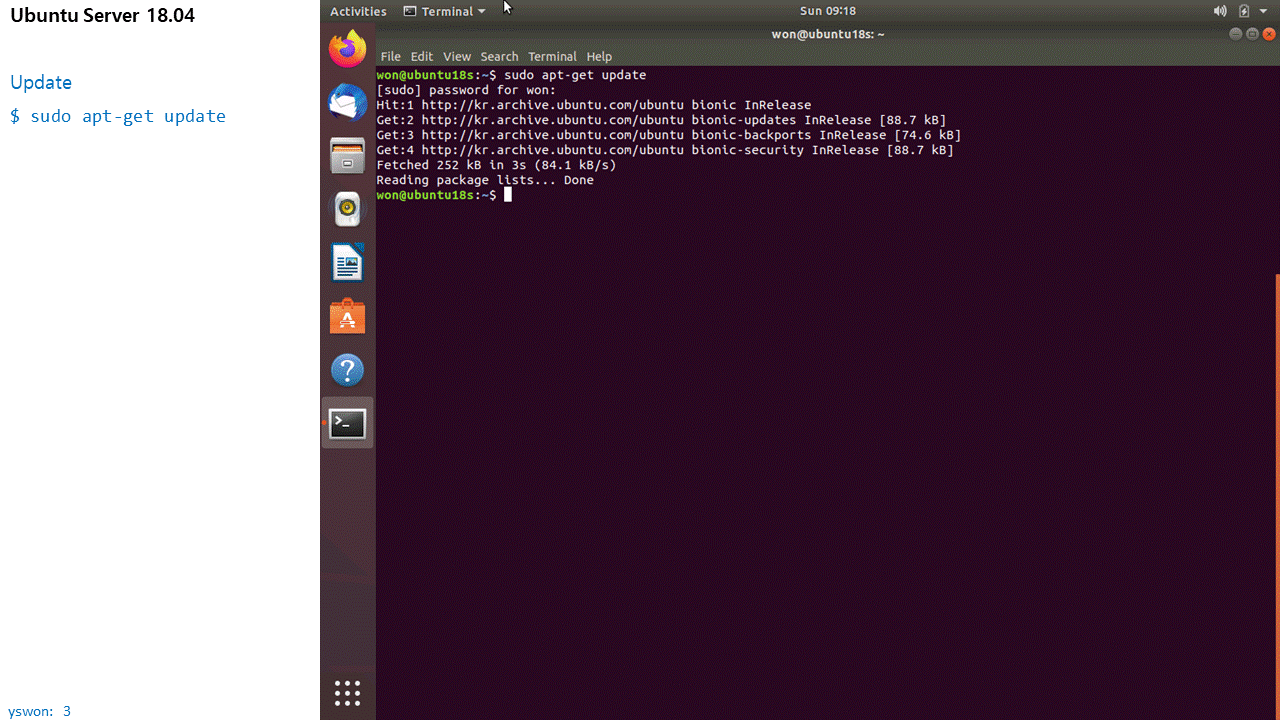This screenshot has width=1280, height=720.
Task: Open Firefox from the dock
Action: 348,48
